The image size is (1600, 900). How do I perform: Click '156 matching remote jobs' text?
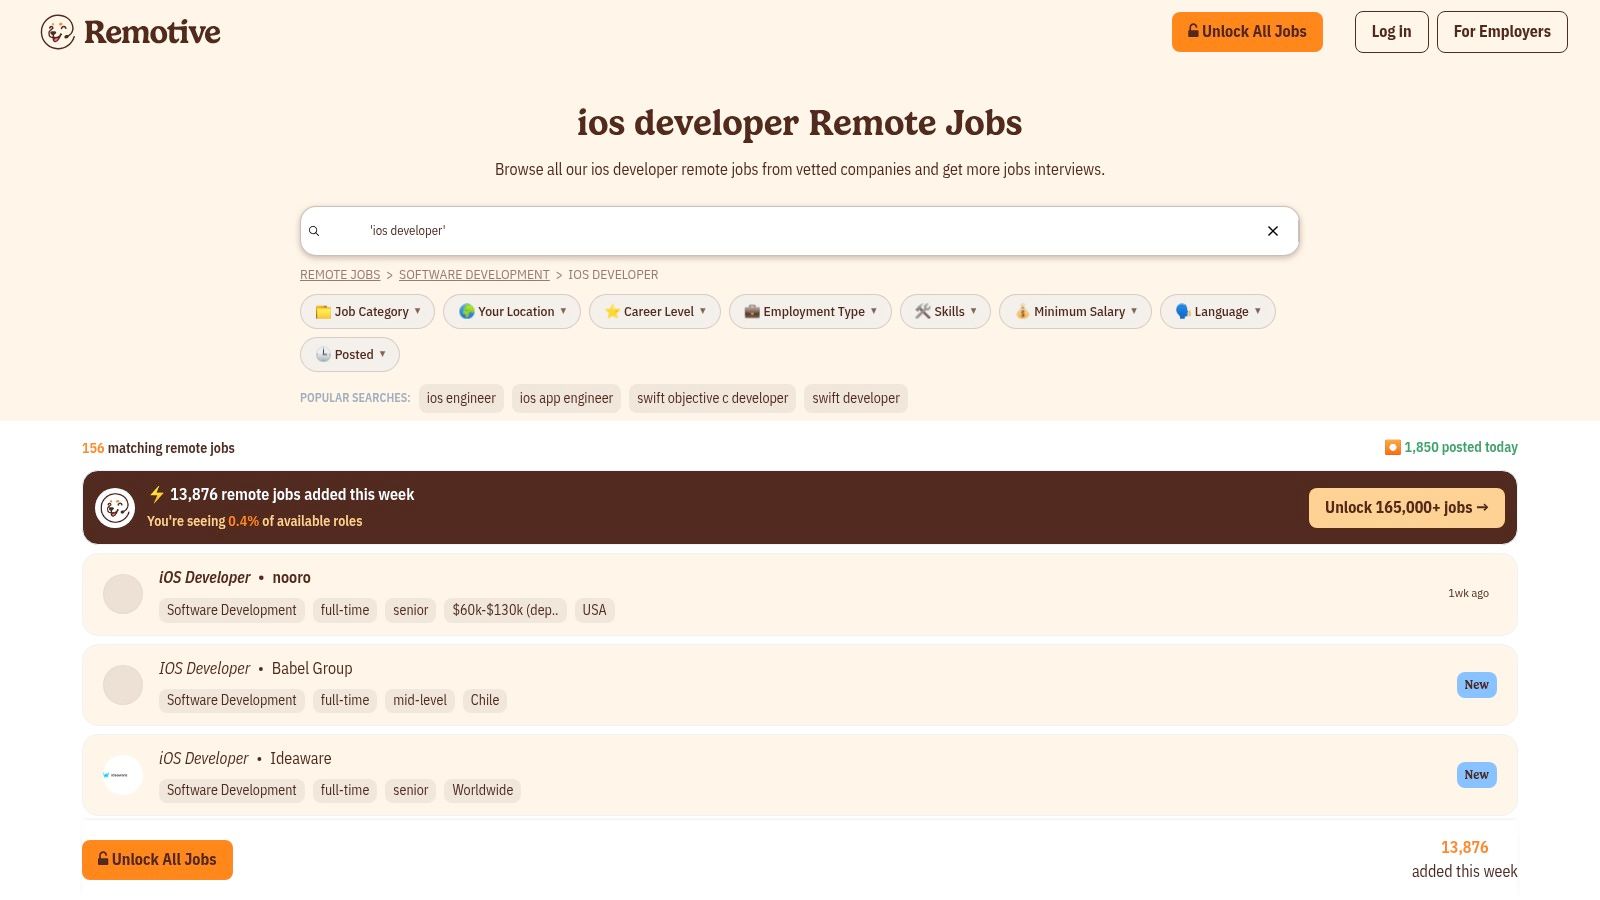[x=158, y=448]
